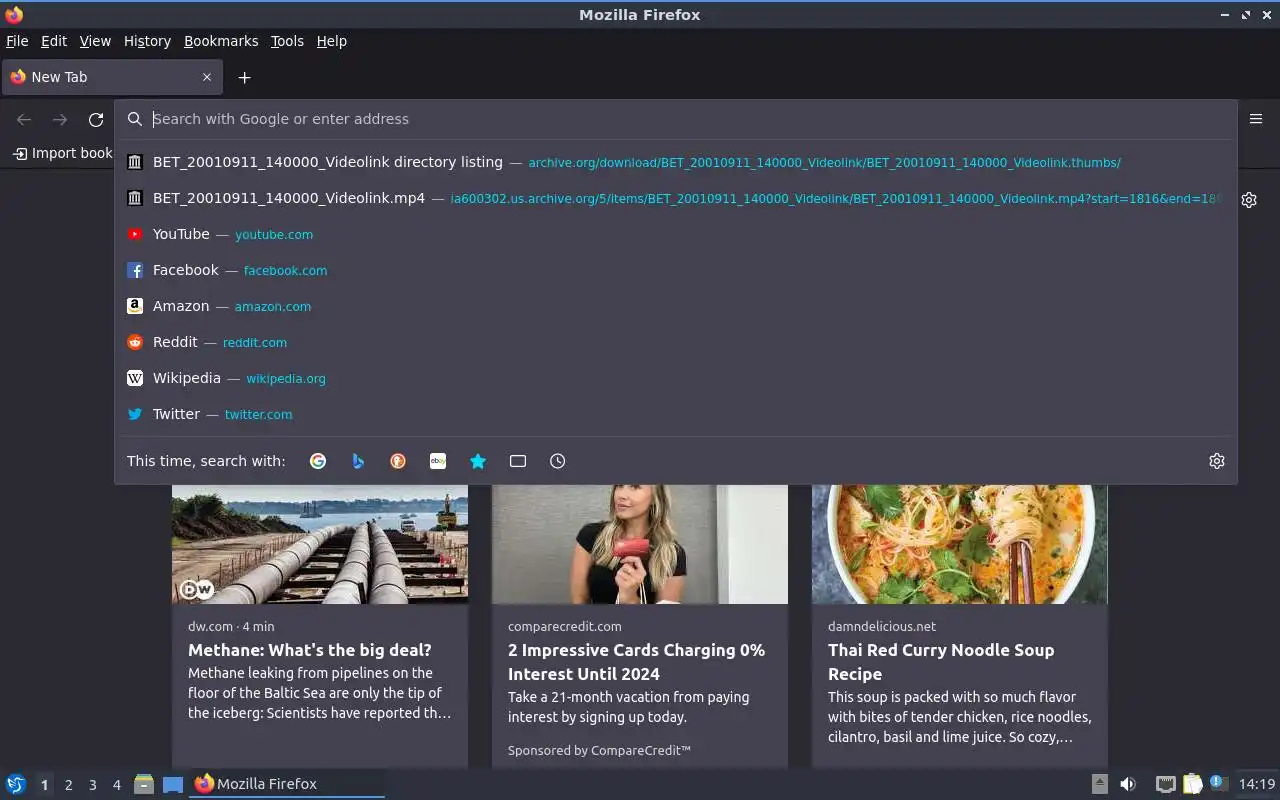
Task: Open the Methane pipeline article thumbnail
Action: click(320, 544)
